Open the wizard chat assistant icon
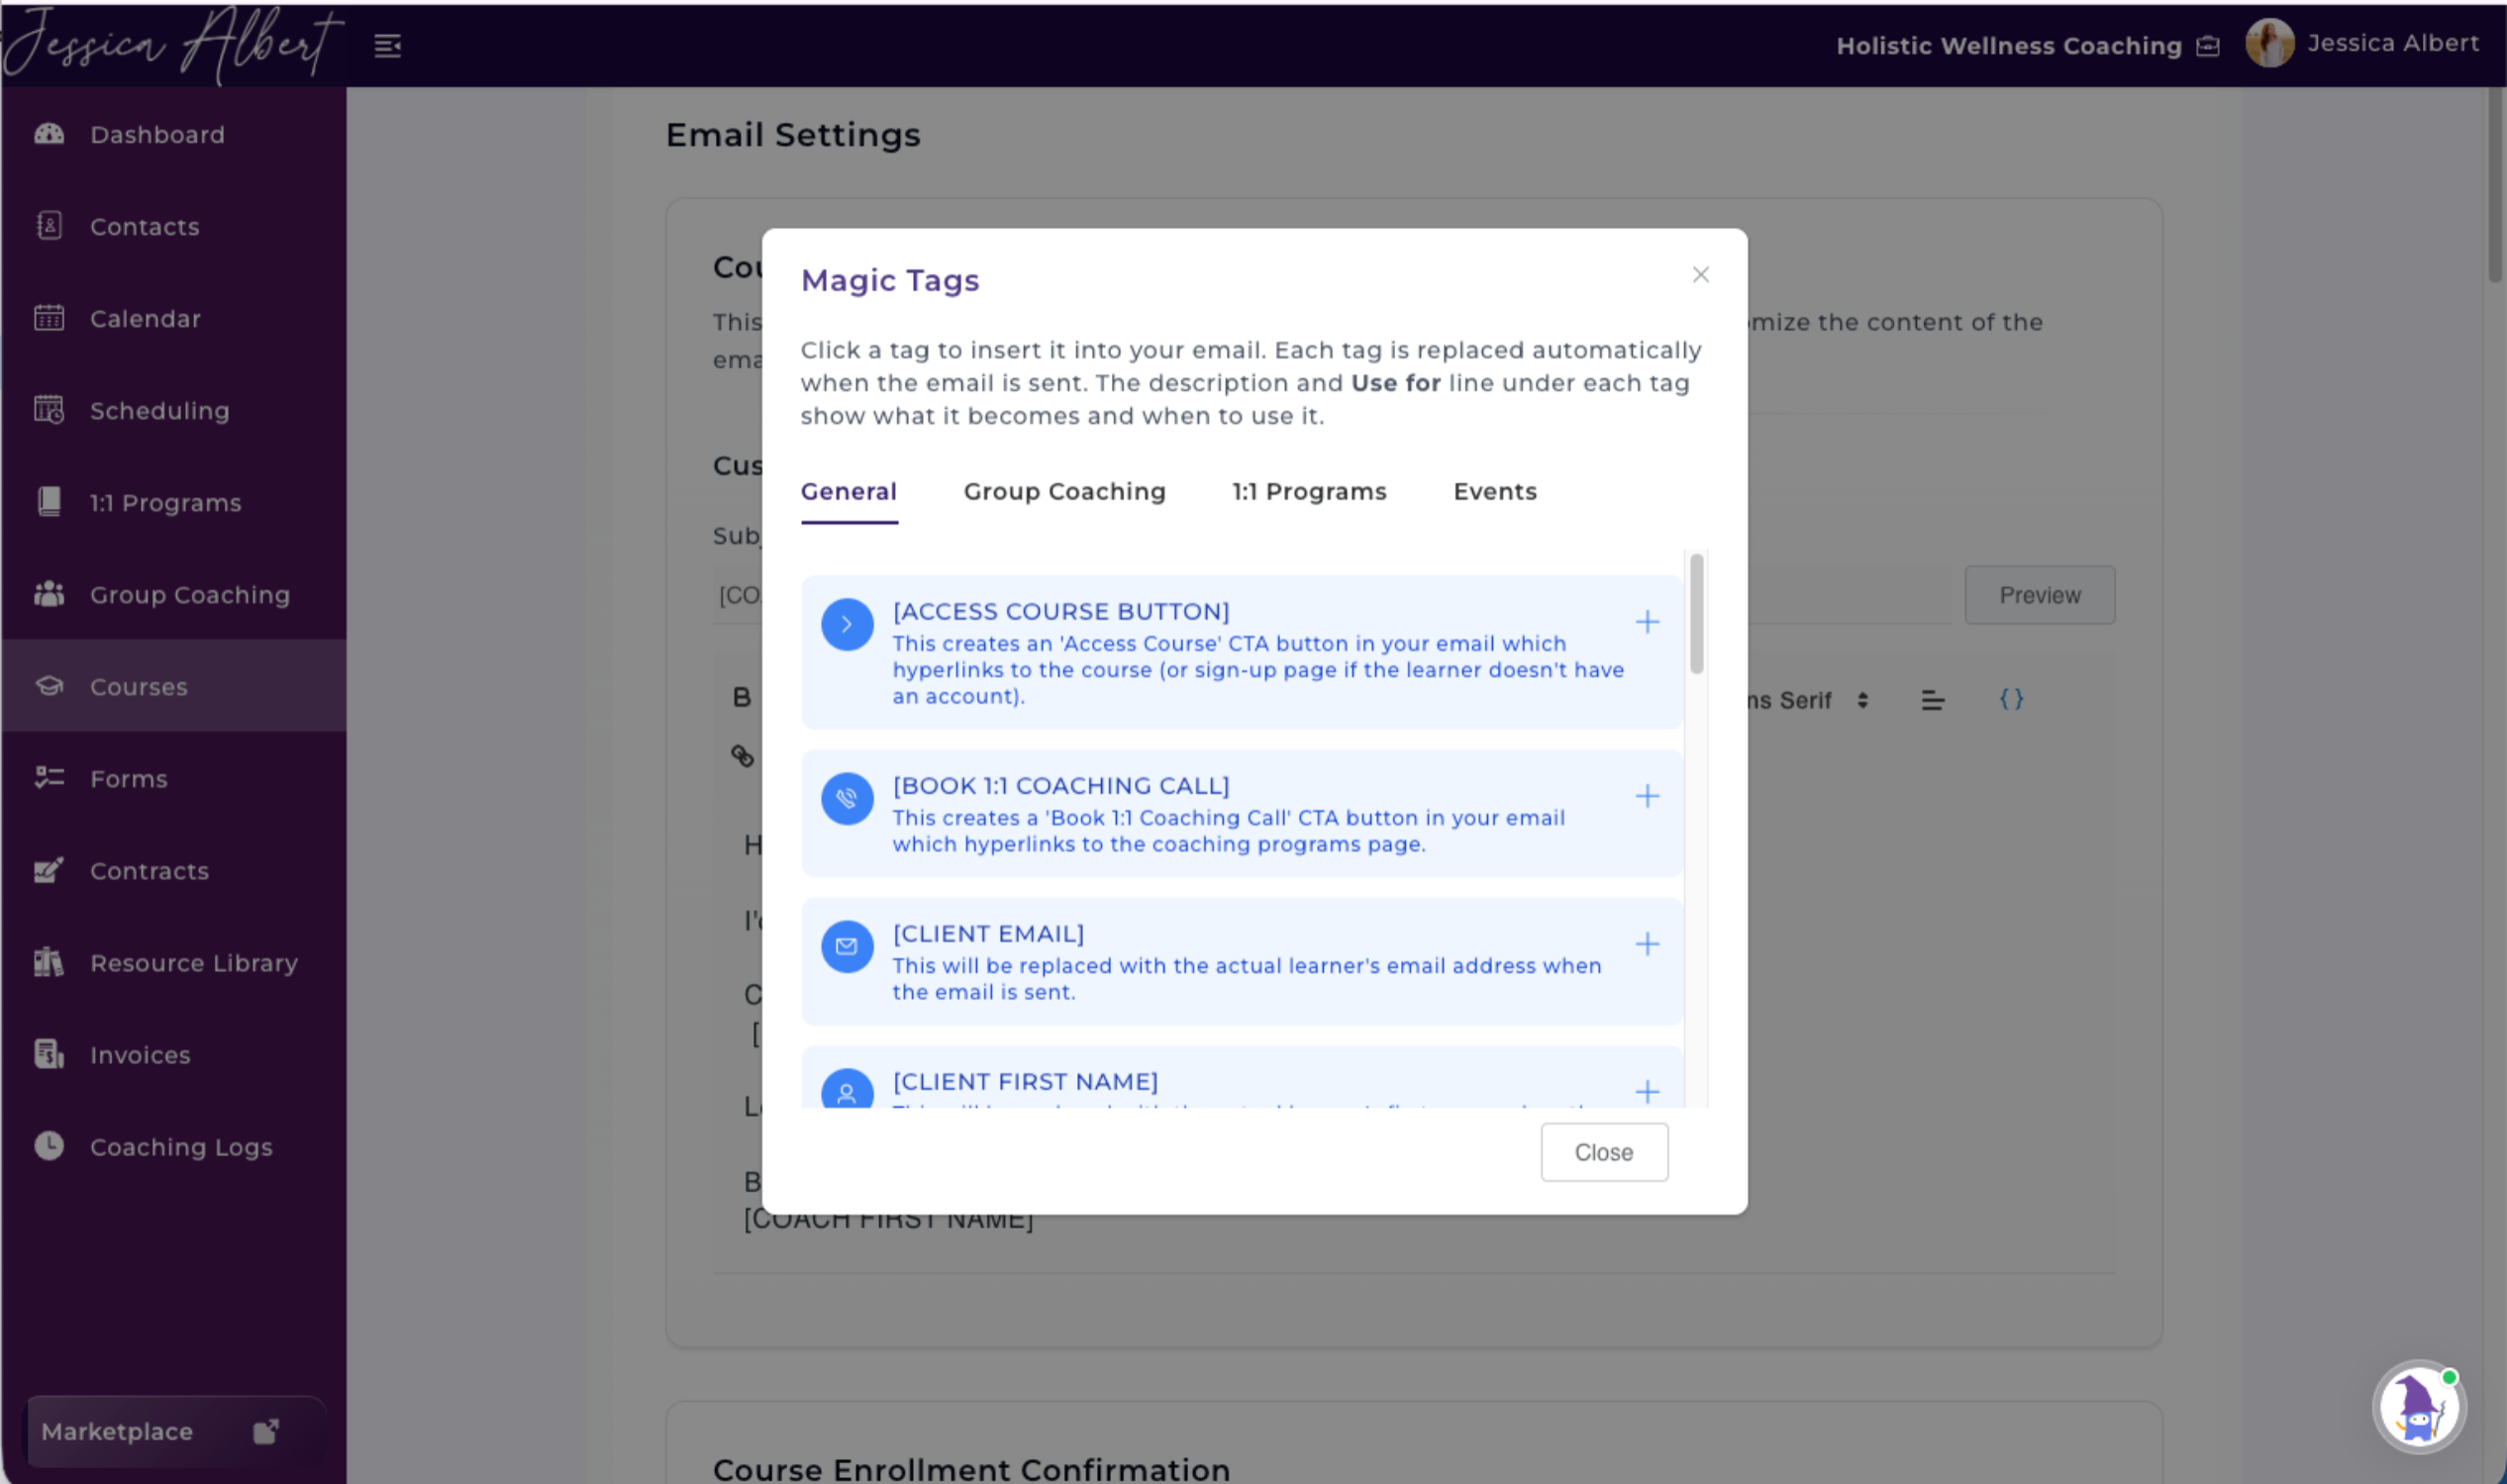The width and height of the screenshot is (2507, 1484). (x=2420, y=1407)
